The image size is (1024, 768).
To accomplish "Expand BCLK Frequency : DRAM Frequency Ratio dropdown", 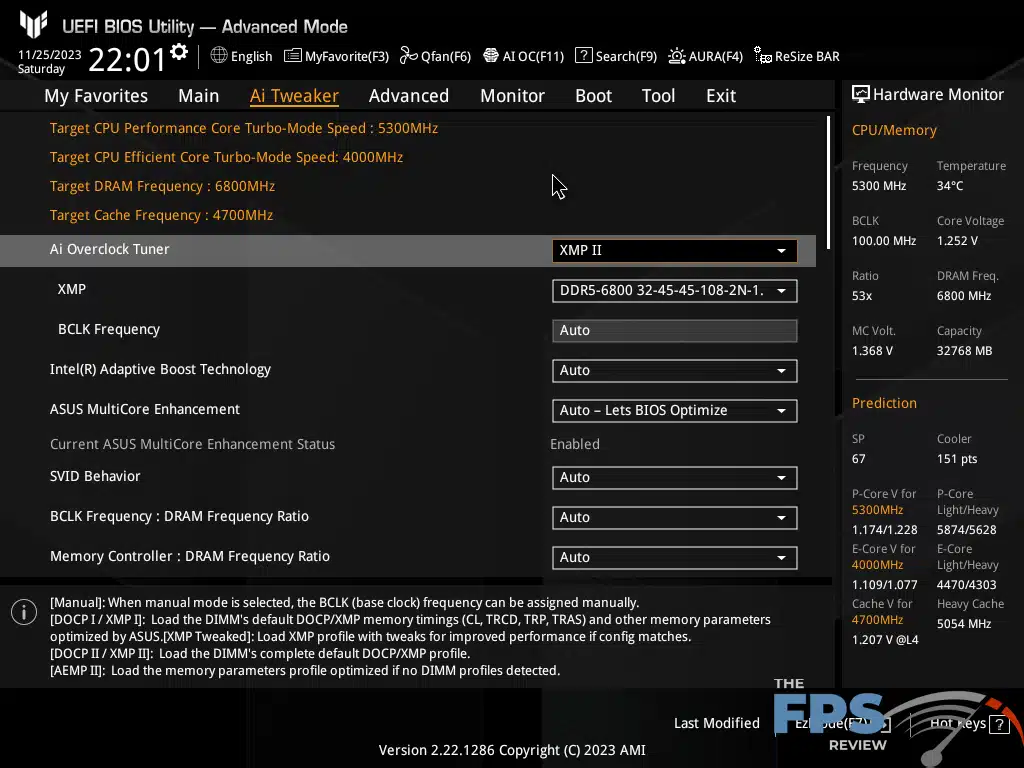I will 675,518.
